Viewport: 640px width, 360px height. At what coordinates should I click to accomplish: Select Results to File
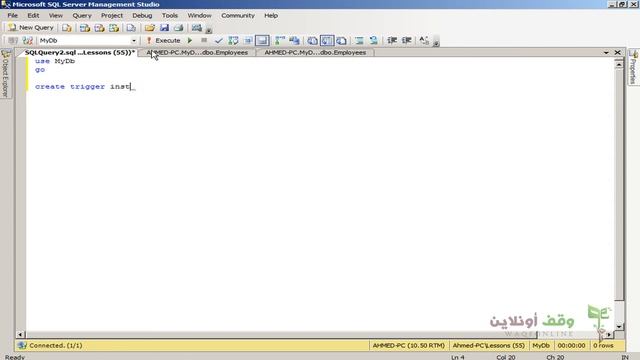342,40
